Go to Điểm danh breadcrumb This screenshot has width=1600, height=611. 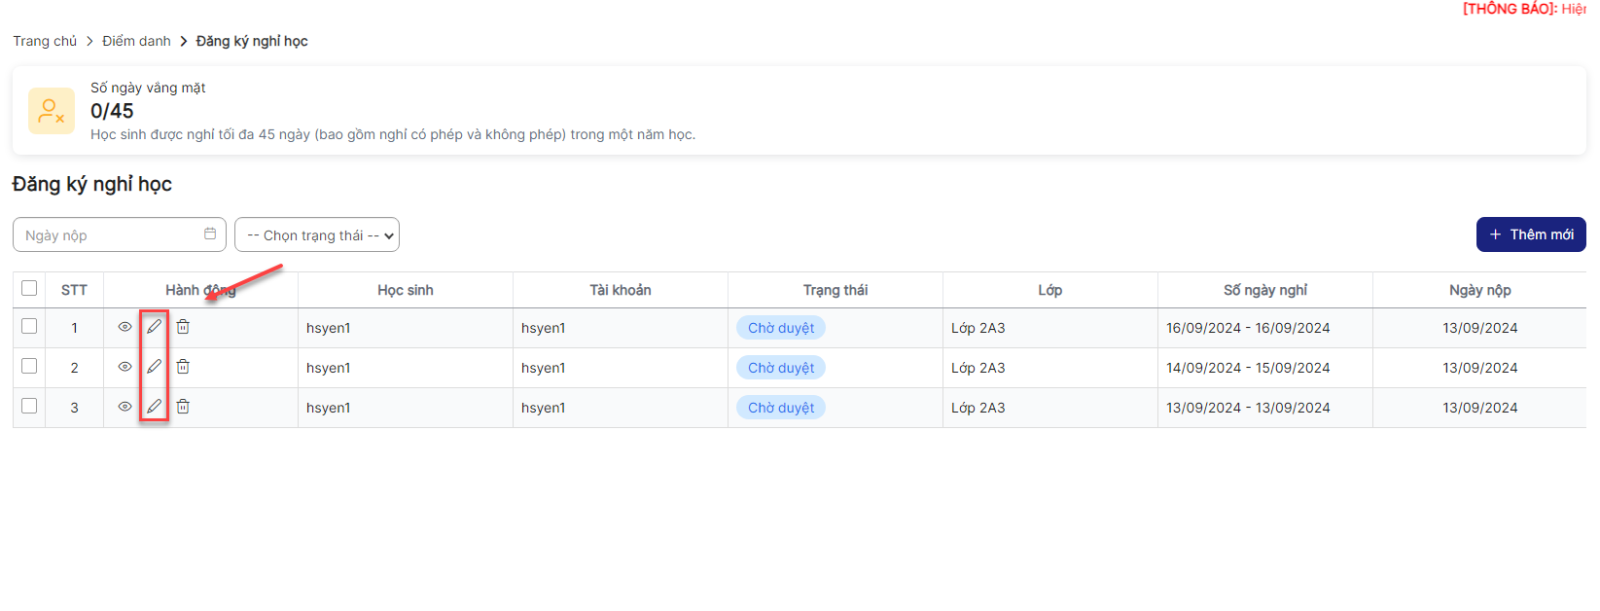136,41
